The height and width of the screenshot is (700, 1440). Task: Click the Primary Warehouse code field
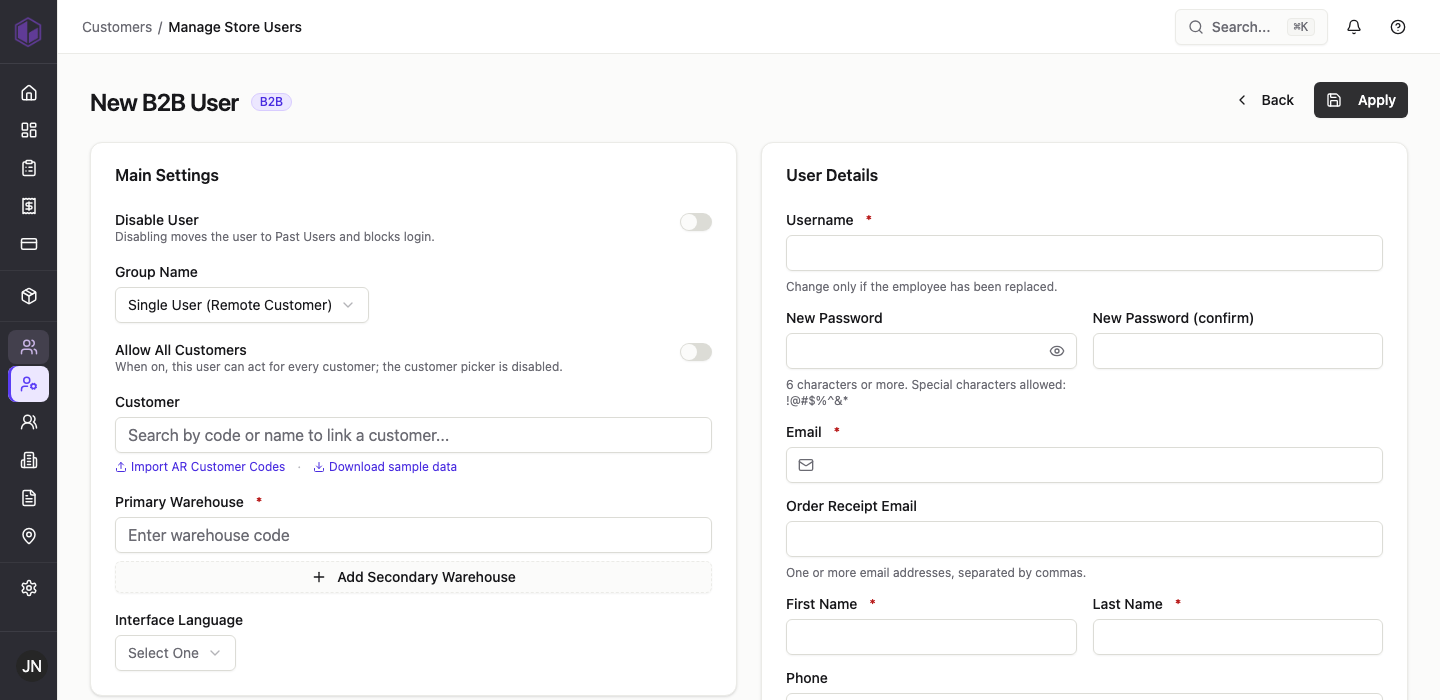click(413, 535)
